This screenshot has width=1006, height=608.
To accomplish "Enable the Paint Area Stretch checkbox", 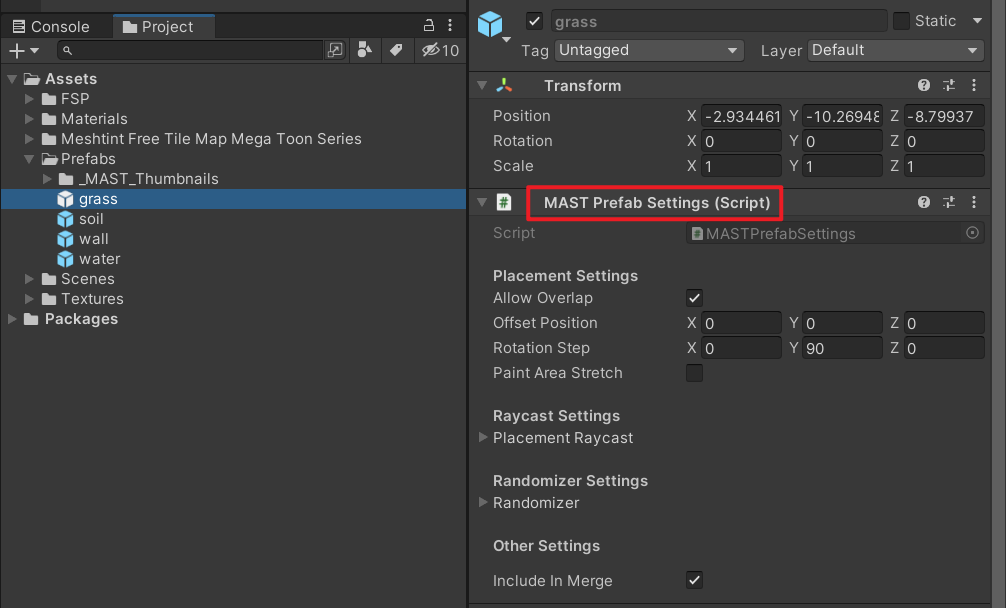I will (694, 373).
